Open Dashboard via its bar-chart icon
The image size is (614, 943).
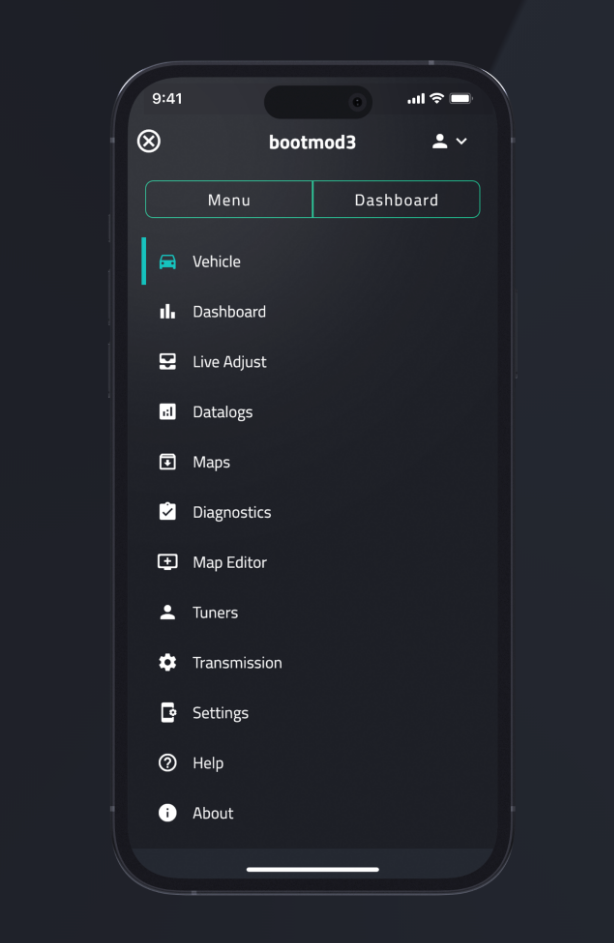pos(167,311)
